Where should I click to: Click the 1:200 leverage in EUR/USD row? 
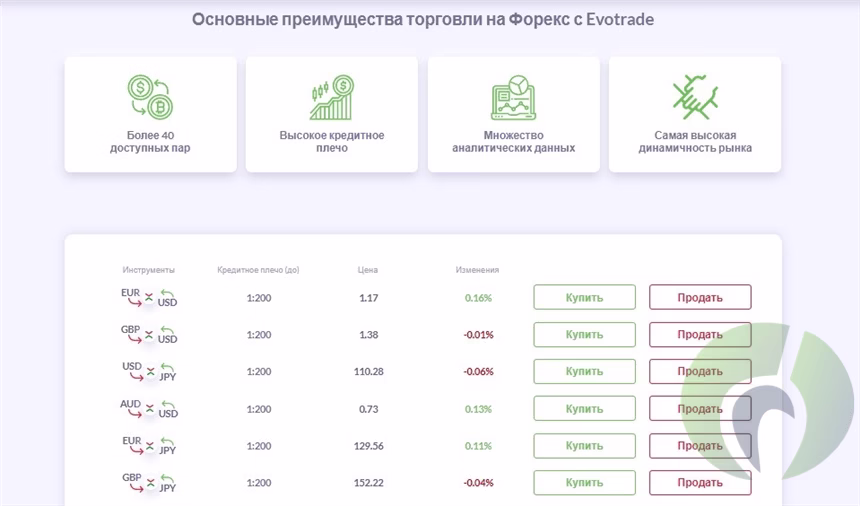(259, 298)
